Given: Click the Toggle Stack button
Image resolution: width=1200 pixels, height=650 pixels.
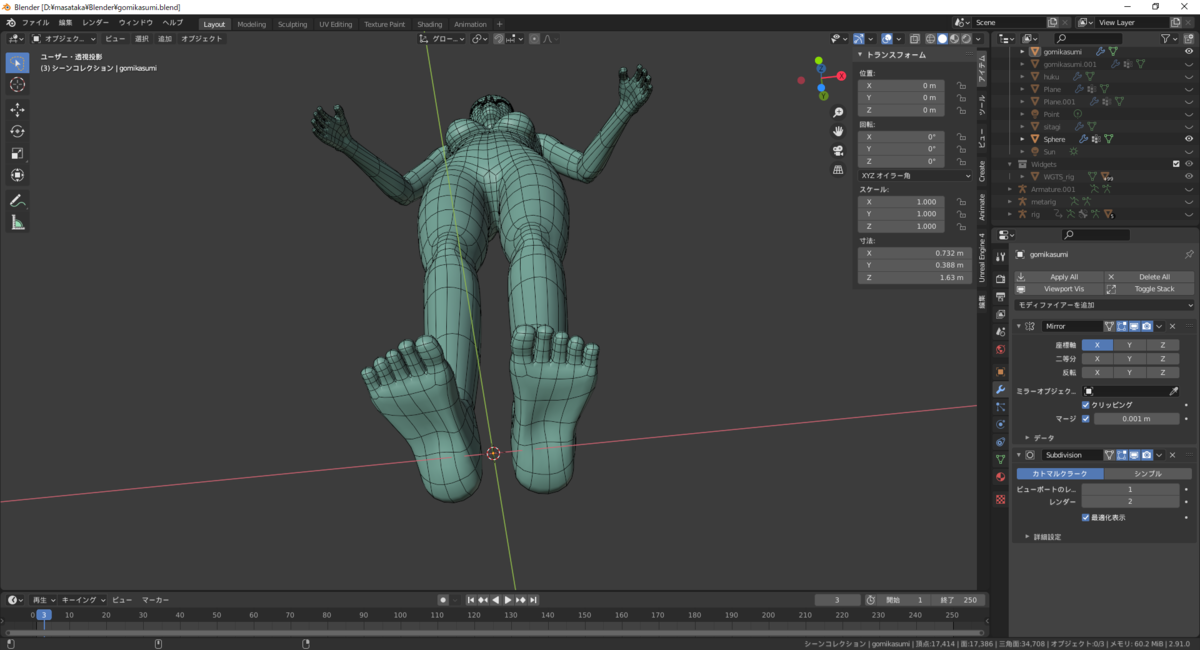Looking at the screenshot, I should point(1150,289).
